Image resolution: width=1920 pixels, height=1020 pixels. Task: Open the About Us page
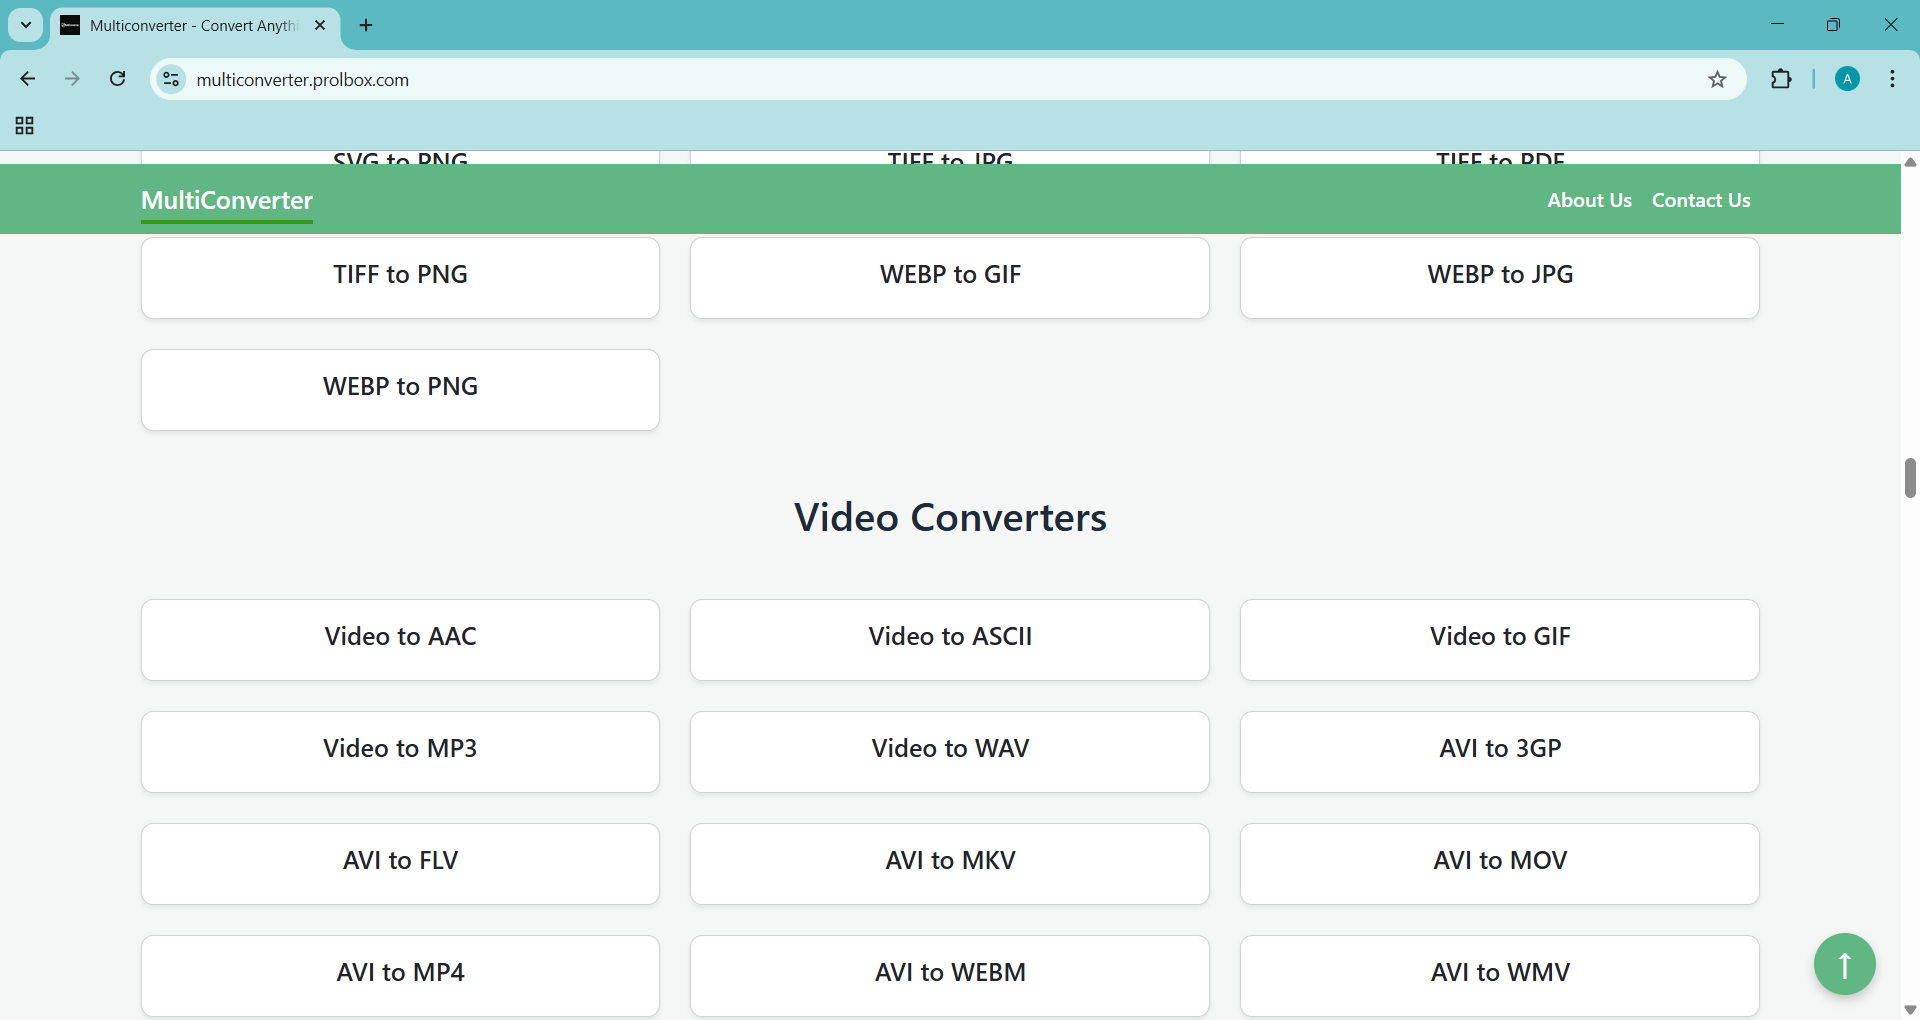click(x=1588, y=200)
